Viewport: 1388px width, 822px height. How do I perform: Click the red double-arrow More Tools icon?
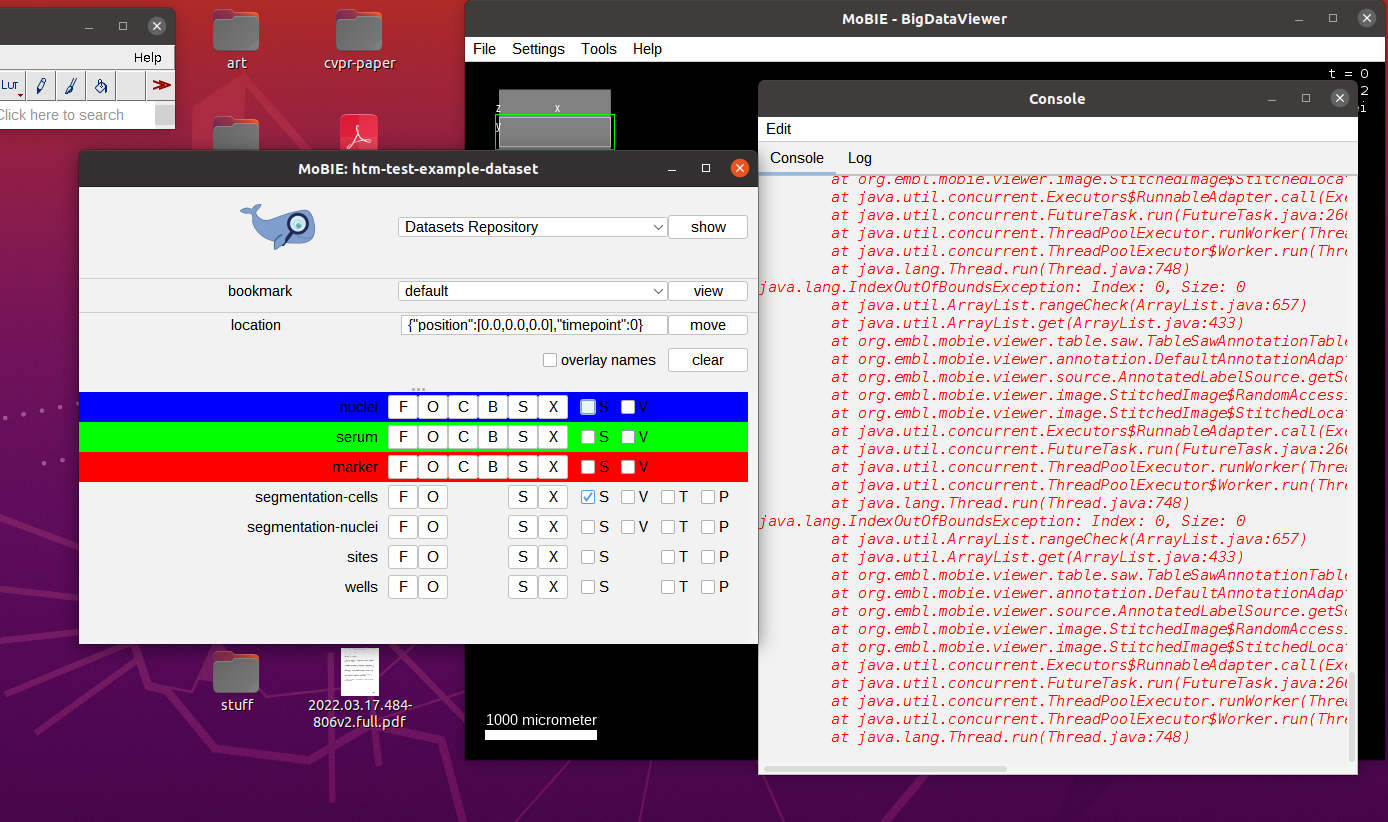(x=160, y=86)
